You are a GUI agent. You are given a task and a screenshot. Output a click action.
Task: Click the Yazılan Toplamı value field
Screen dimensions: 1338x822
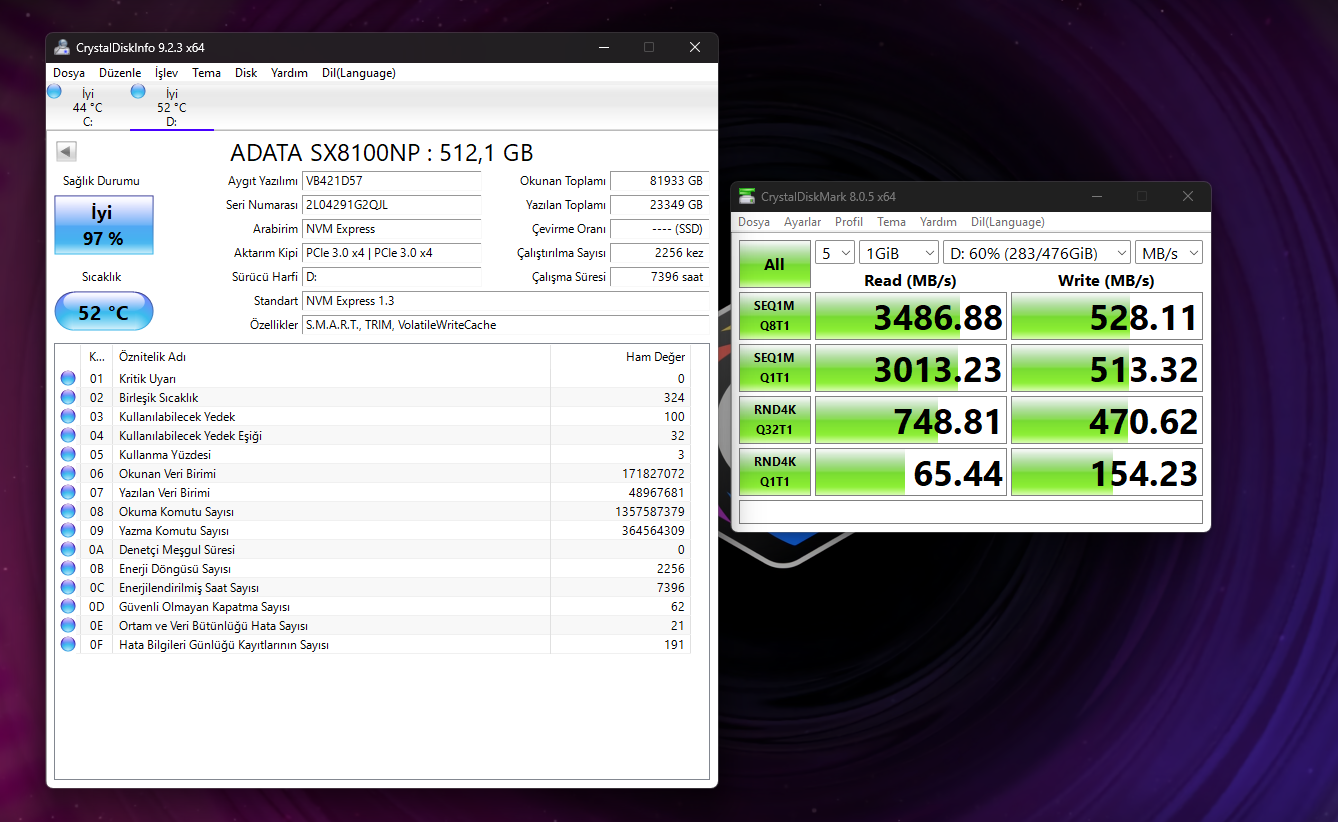pyautogui.click(x=659, y=205)
